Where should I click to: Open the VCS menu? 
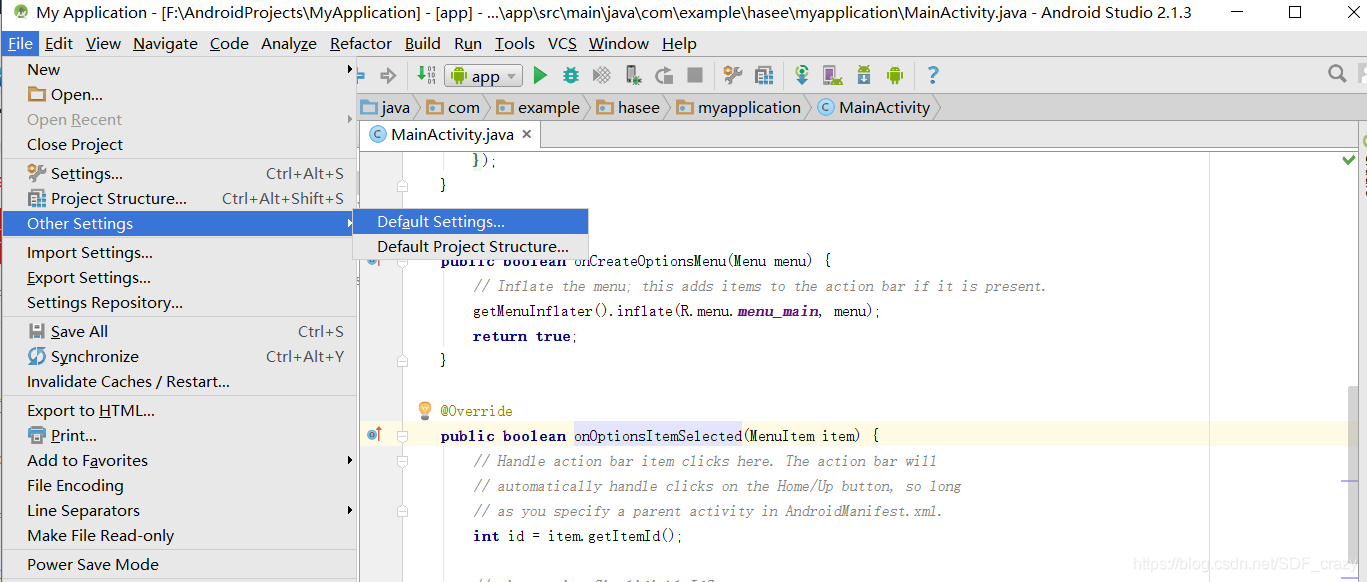563,44
